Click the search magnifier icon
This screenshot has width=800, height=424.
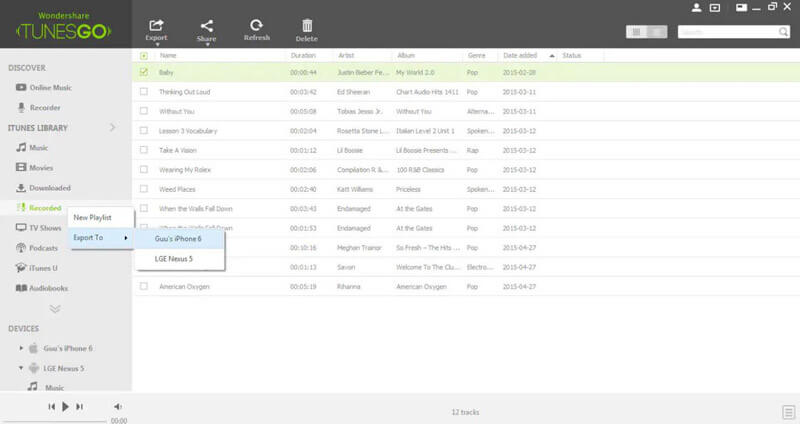[x=783, y=32]
